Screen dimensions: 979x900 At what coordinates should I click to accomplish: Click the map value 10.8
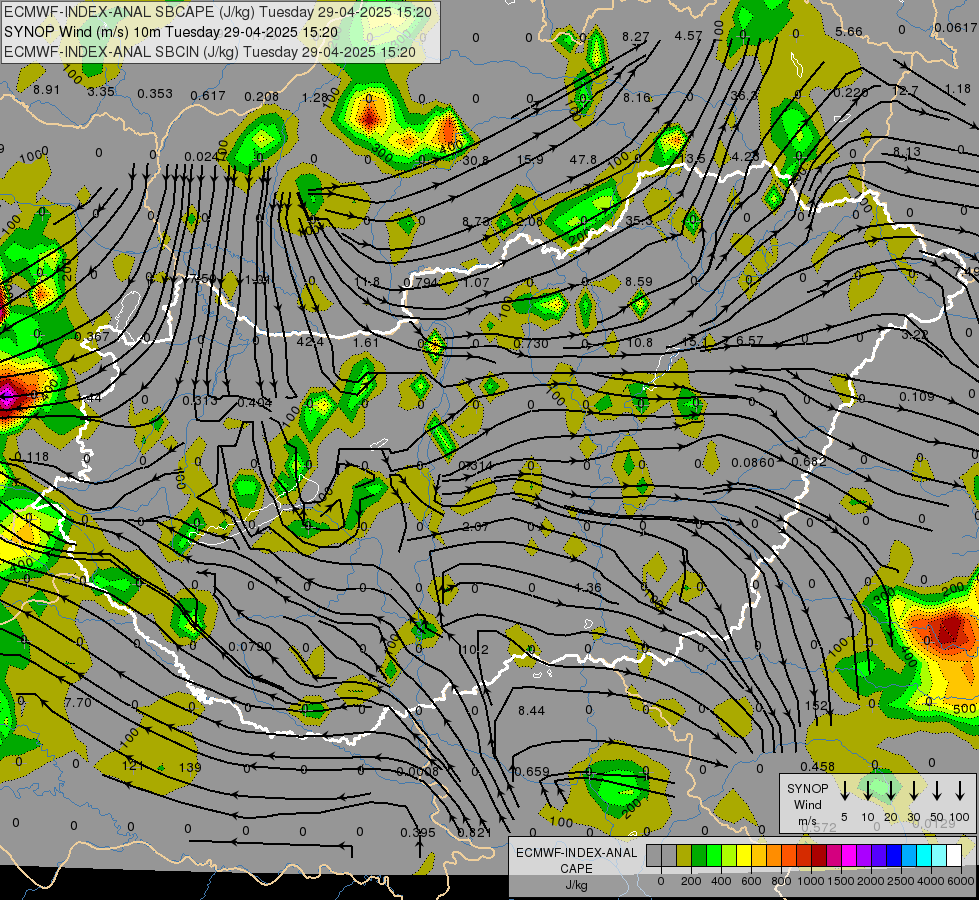(639, 342)
